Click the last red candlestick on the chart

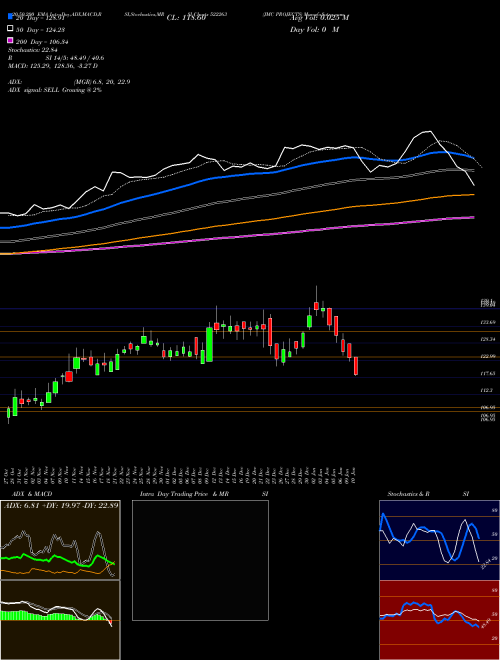356,366
